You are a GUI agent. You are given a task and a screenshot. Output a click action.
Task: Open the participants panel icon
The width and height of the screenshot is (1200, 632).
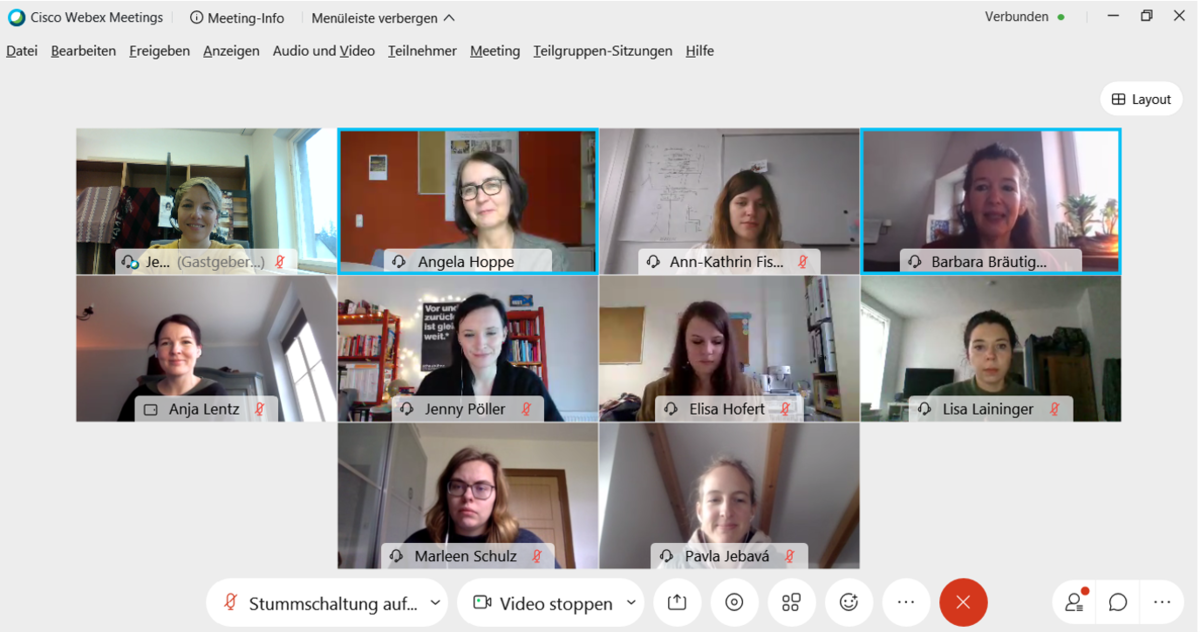point(1075,602)
